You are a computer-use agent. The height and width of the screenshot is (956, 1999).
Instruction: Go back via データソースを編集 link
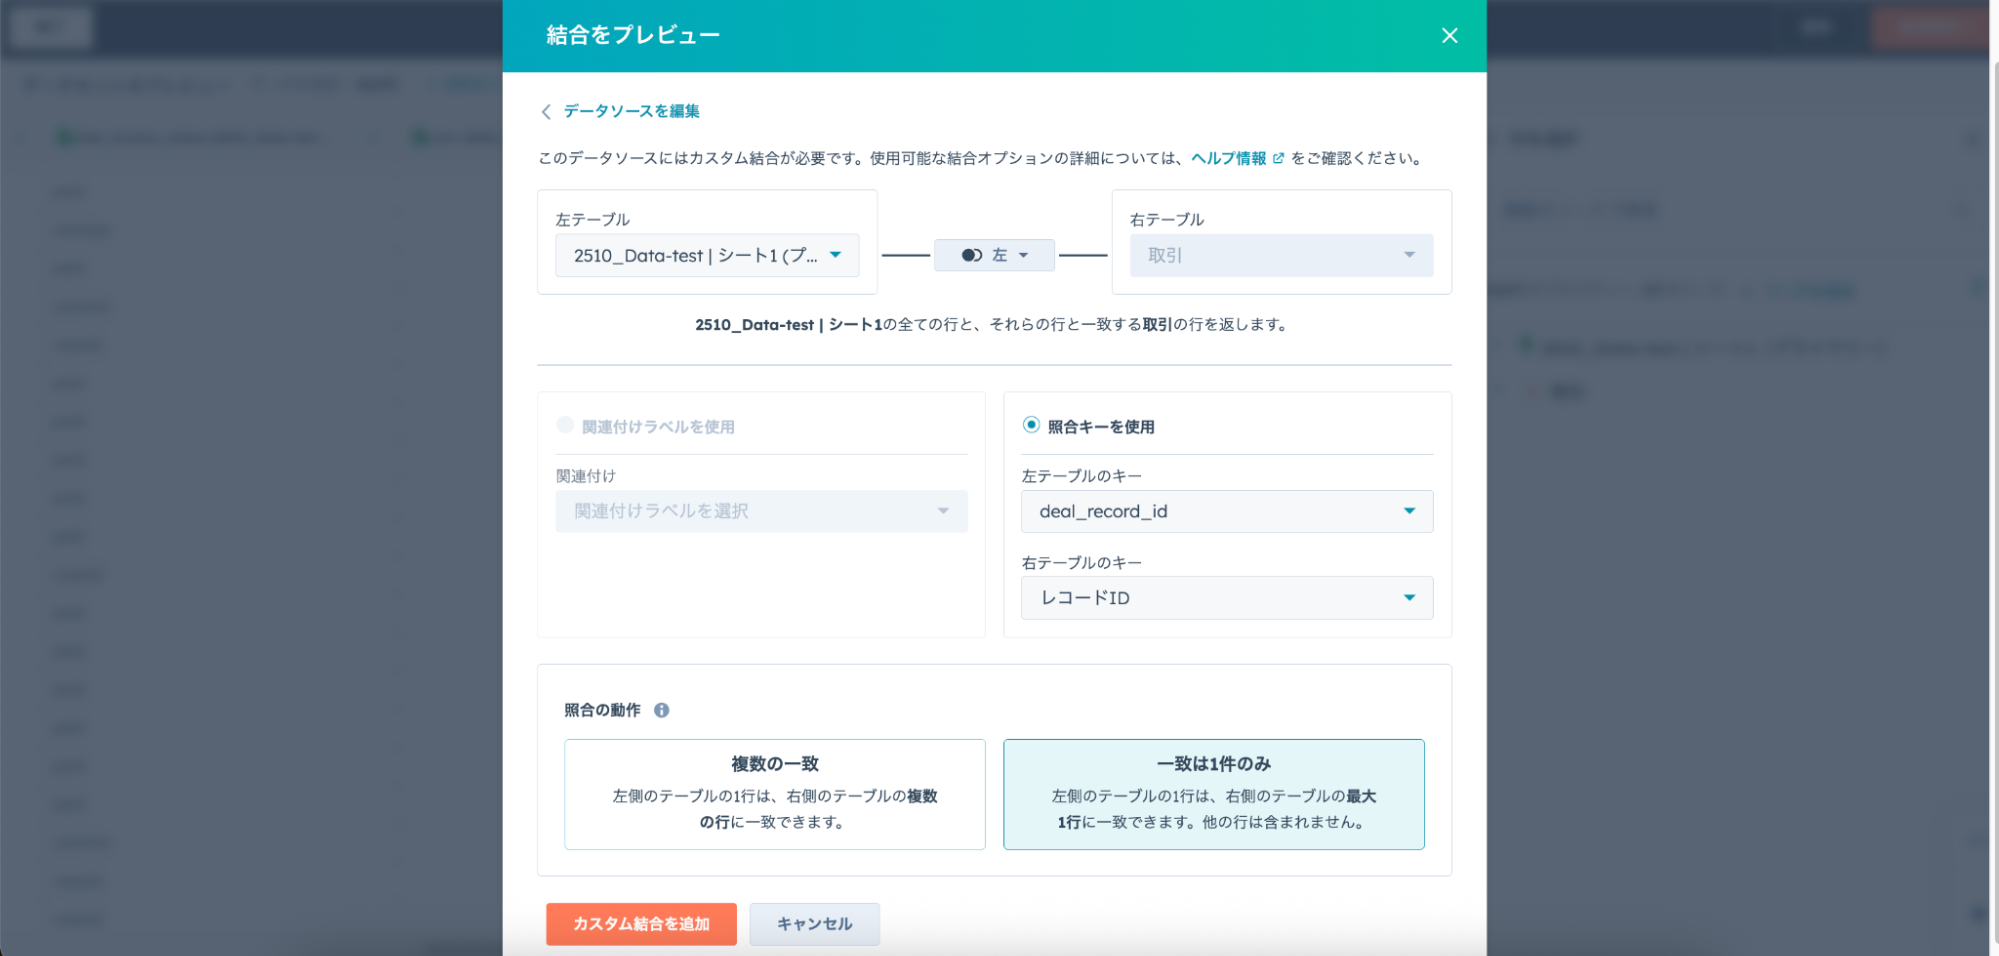pyautogui.click(x=631, y=111)
